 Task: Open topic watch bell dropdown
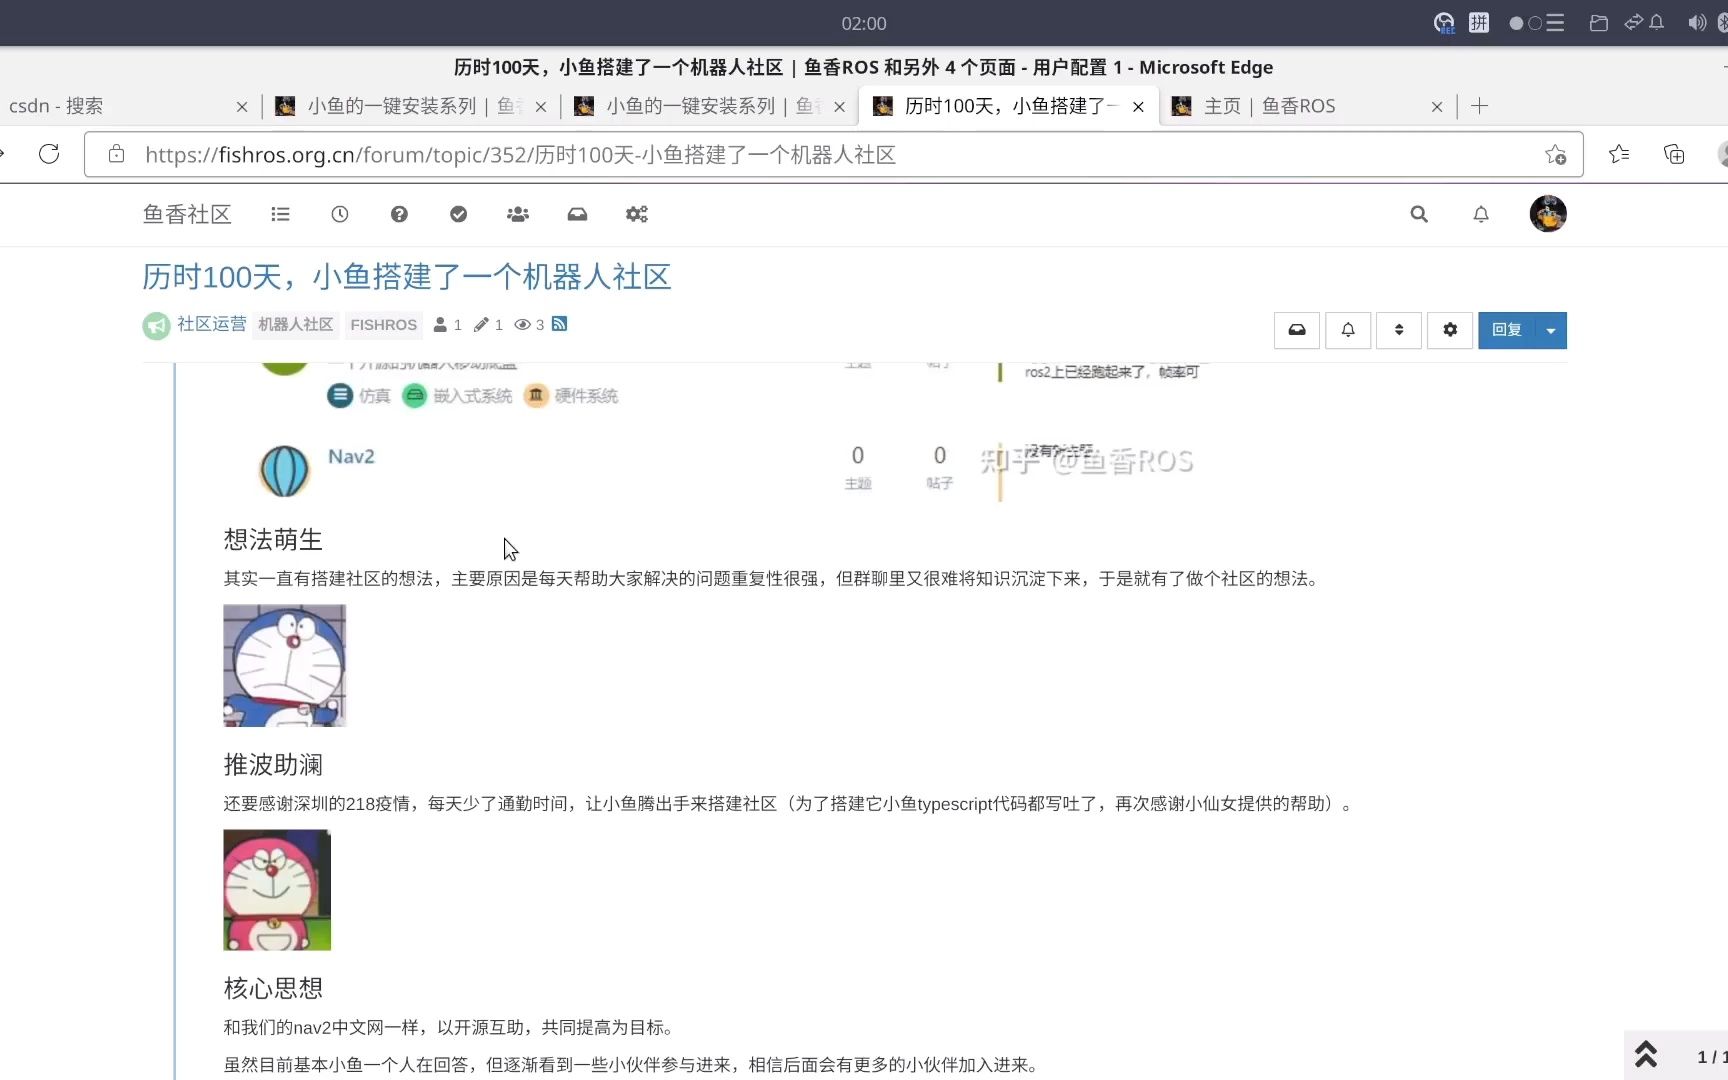pos(1348,330)
